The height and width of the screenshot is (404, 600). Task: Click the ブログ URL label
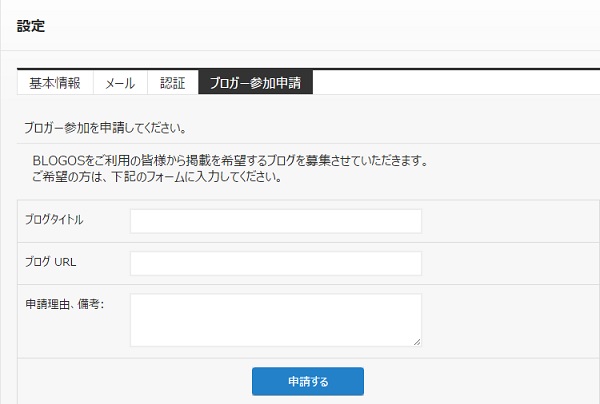pos(51,262)
